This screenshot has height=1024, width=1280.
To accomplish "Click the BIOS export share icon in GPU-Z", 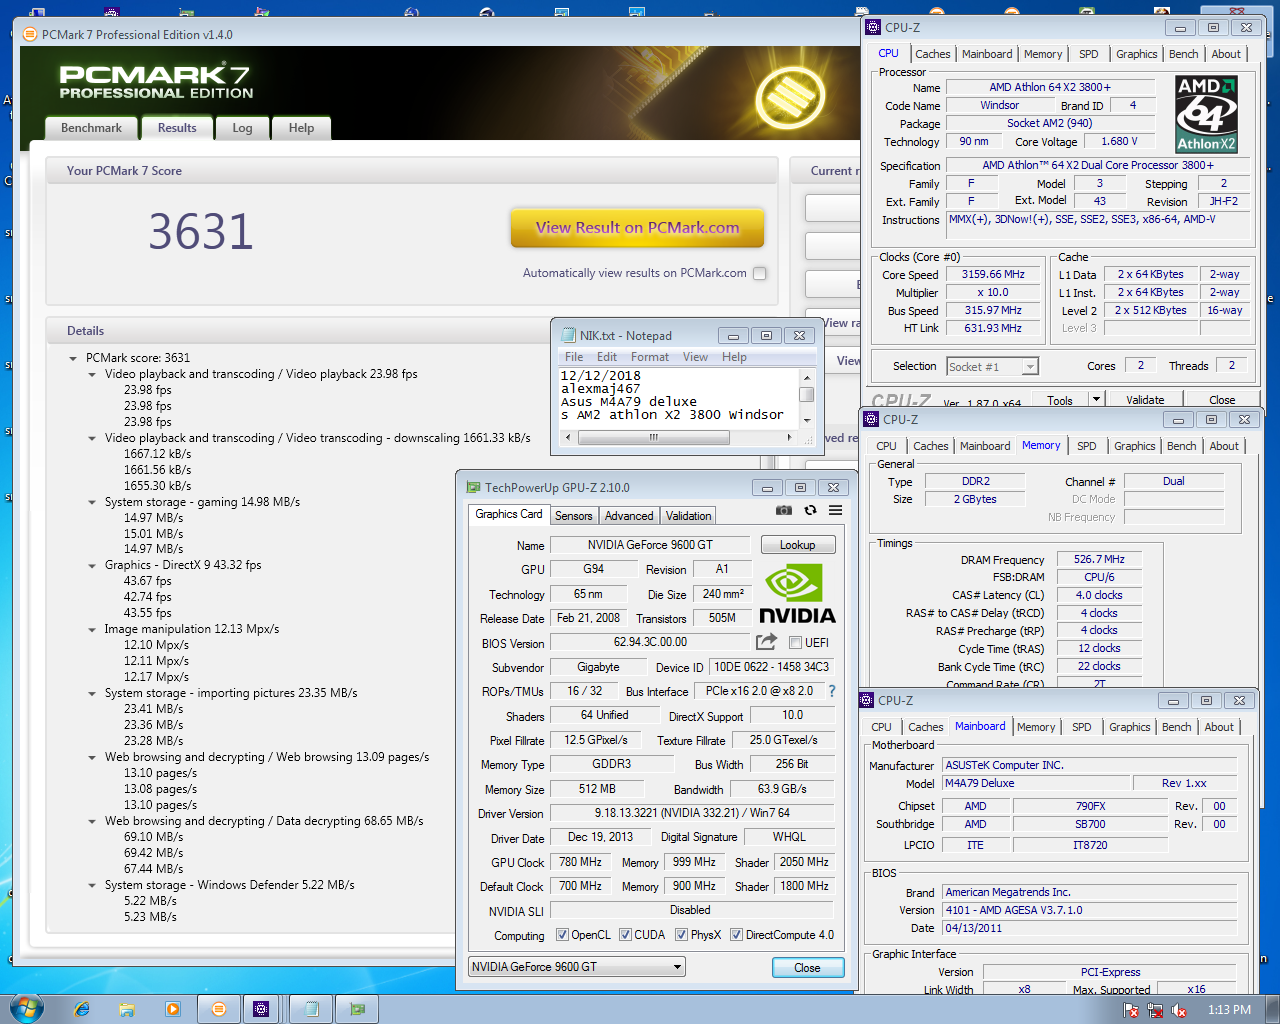I will pyautogui.click(x=767, y=642).
